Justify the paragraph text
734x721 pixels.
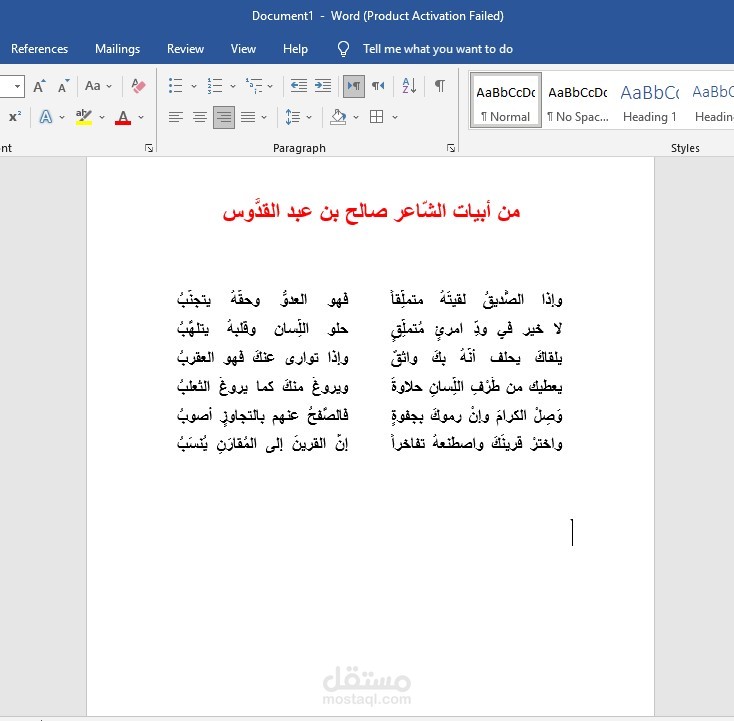[x=248, y=117]
